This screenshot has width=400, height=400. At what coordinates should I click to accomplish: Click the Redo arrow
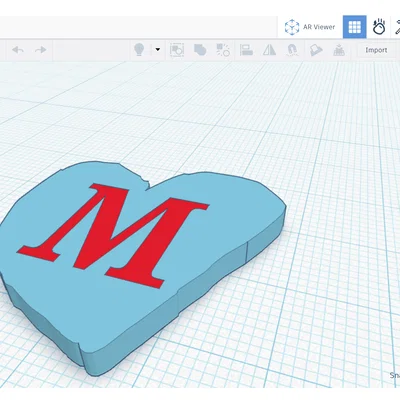[41, 50]
